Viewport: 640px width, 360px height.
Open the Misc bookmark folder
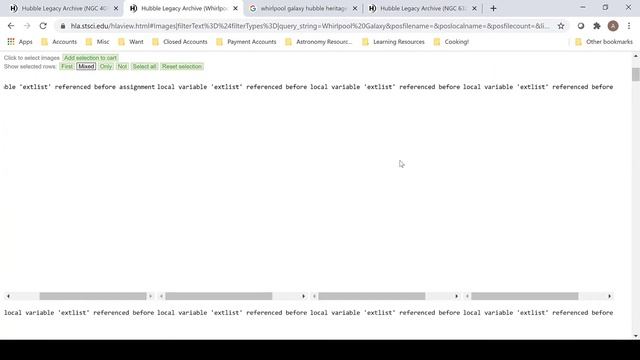coord(98,42)
